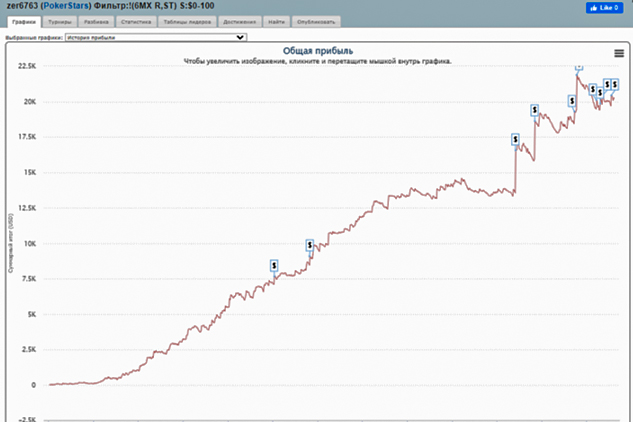Click the leftmost $ marker near 7.5K
The image size is (633, 422).
(274, 265)
